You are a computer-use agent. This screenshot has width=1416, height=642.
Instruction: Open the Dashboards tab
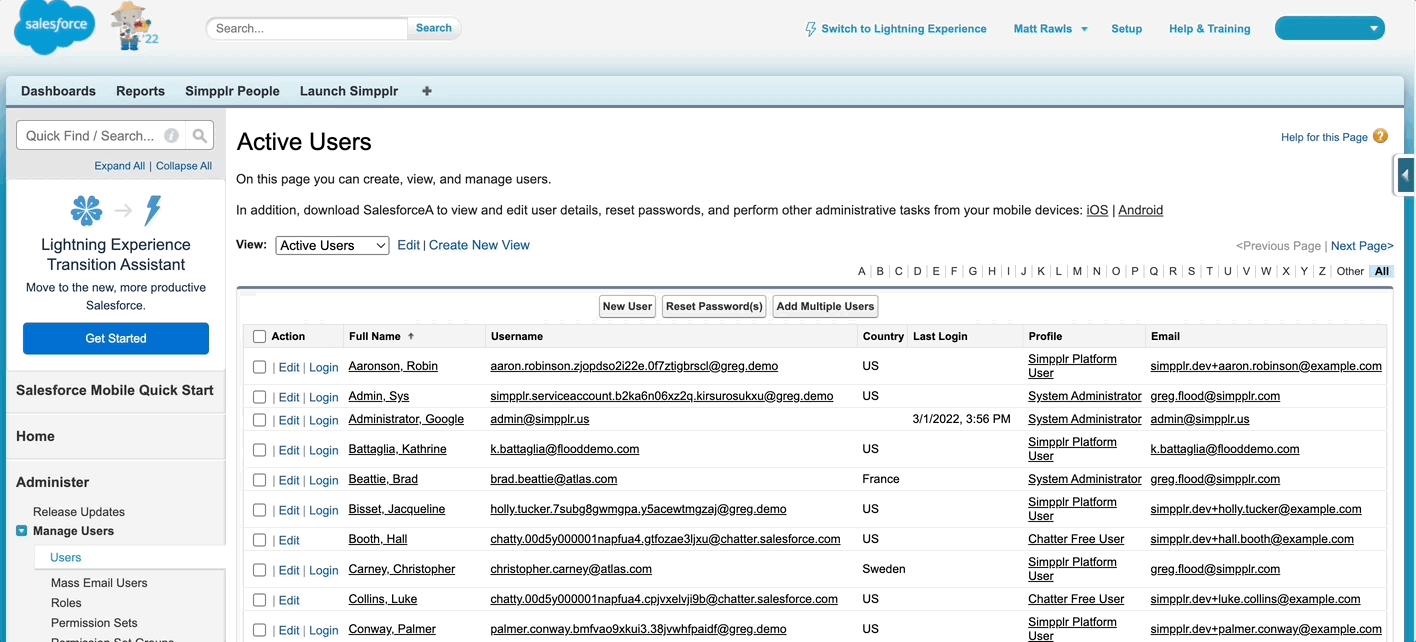point(58,91)
